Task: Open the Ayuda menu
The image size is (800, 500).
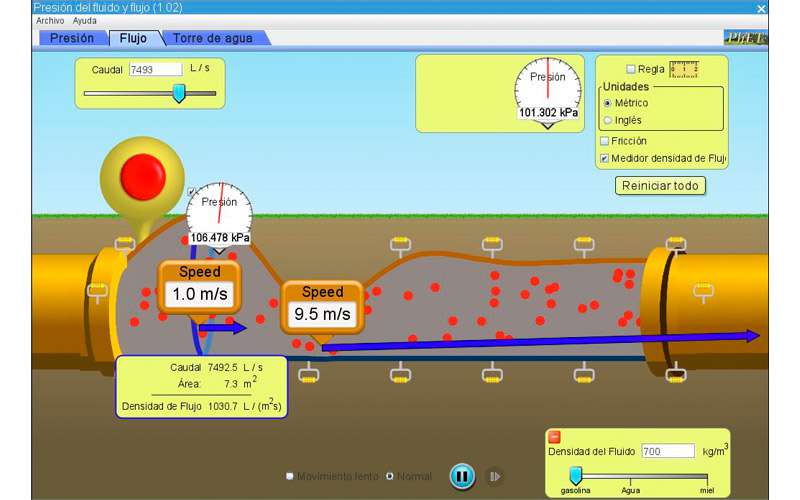Action: pyautogui.click(x=85, y=20)
